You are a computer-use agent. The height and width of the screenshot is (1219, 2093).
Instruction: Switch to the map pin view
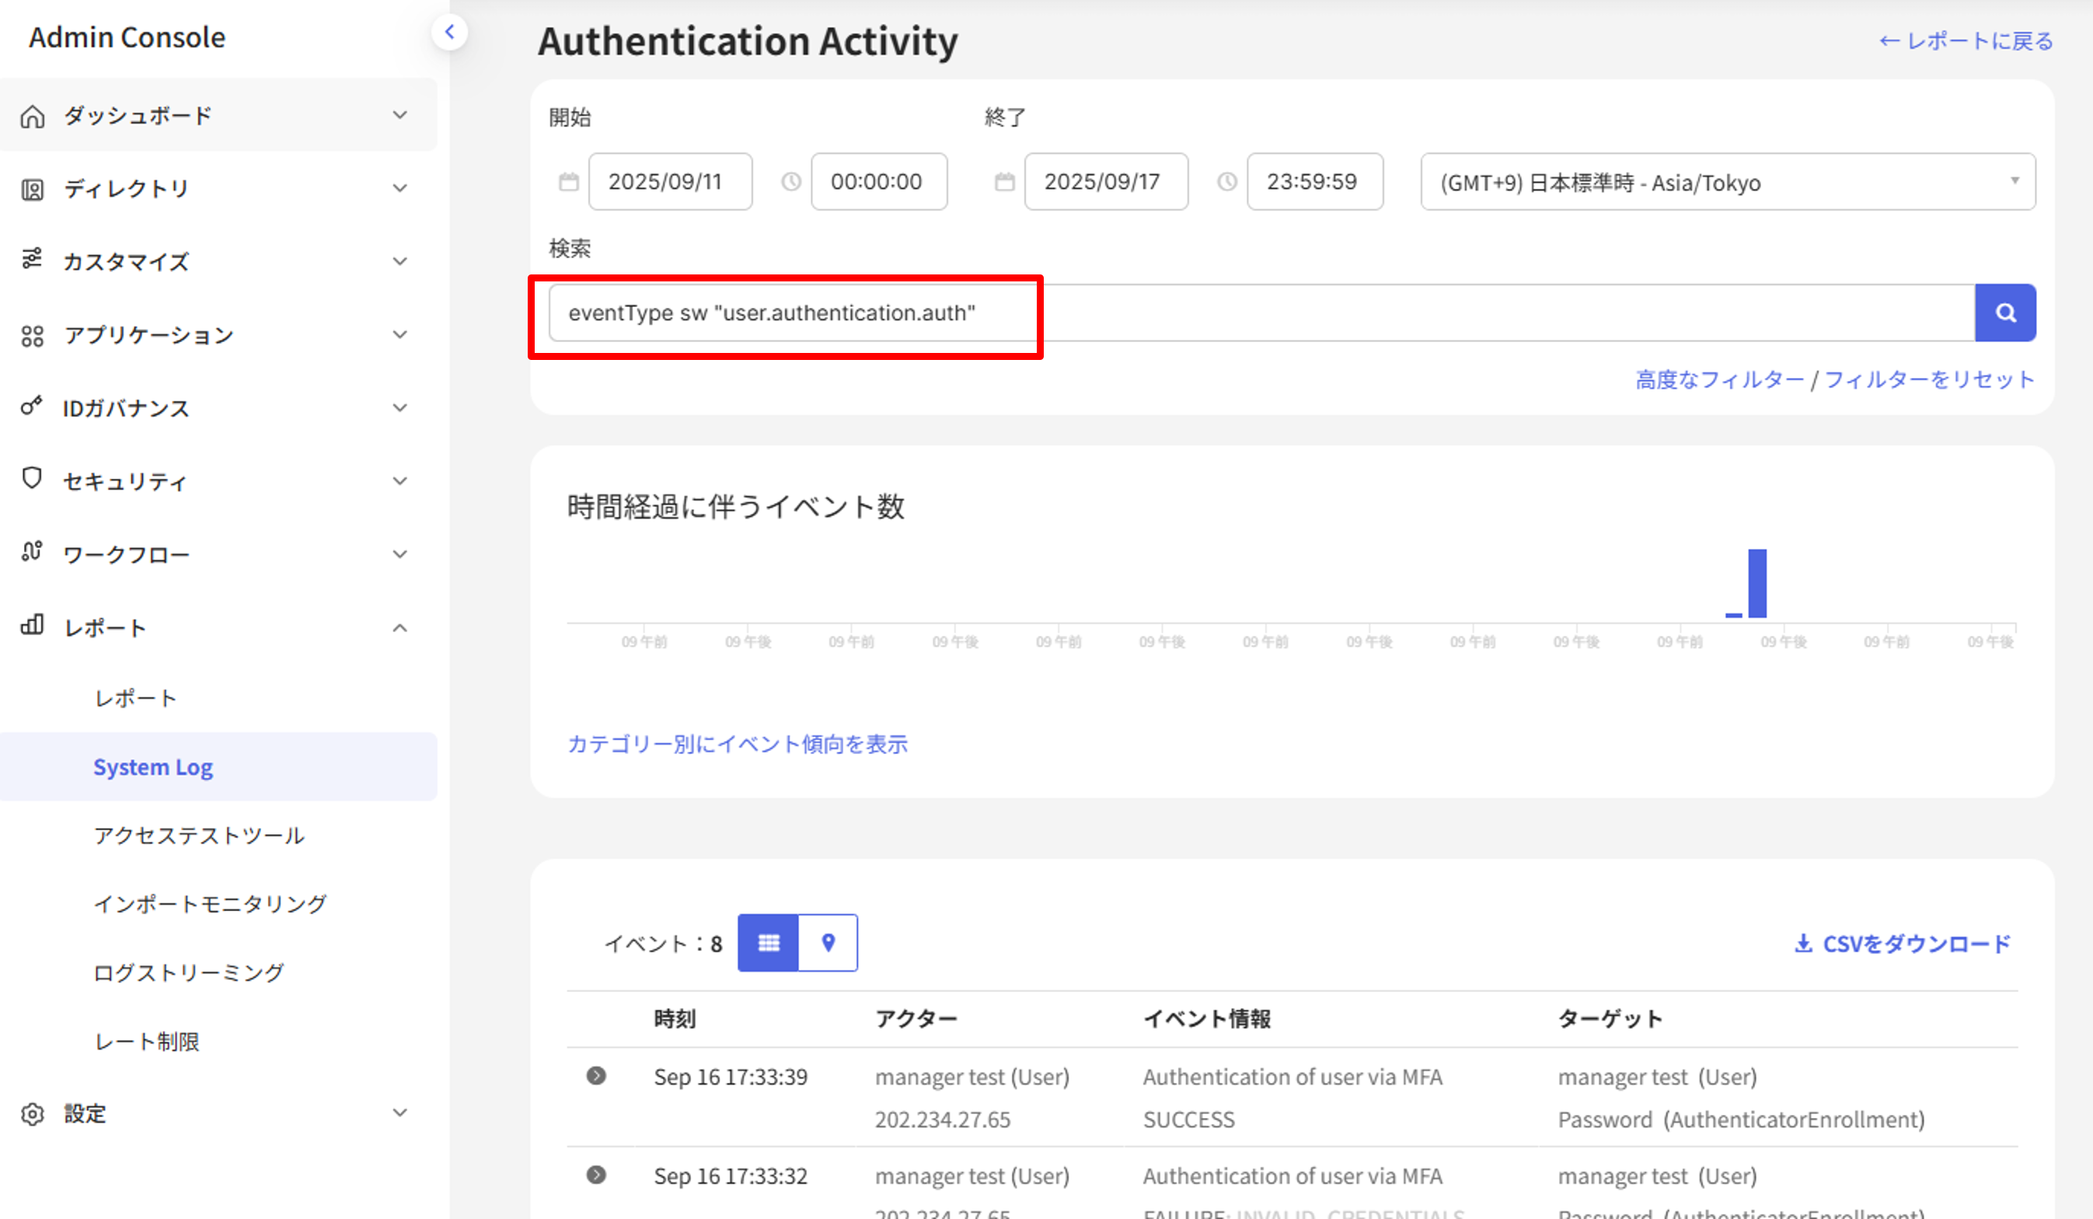click(828, 942)
